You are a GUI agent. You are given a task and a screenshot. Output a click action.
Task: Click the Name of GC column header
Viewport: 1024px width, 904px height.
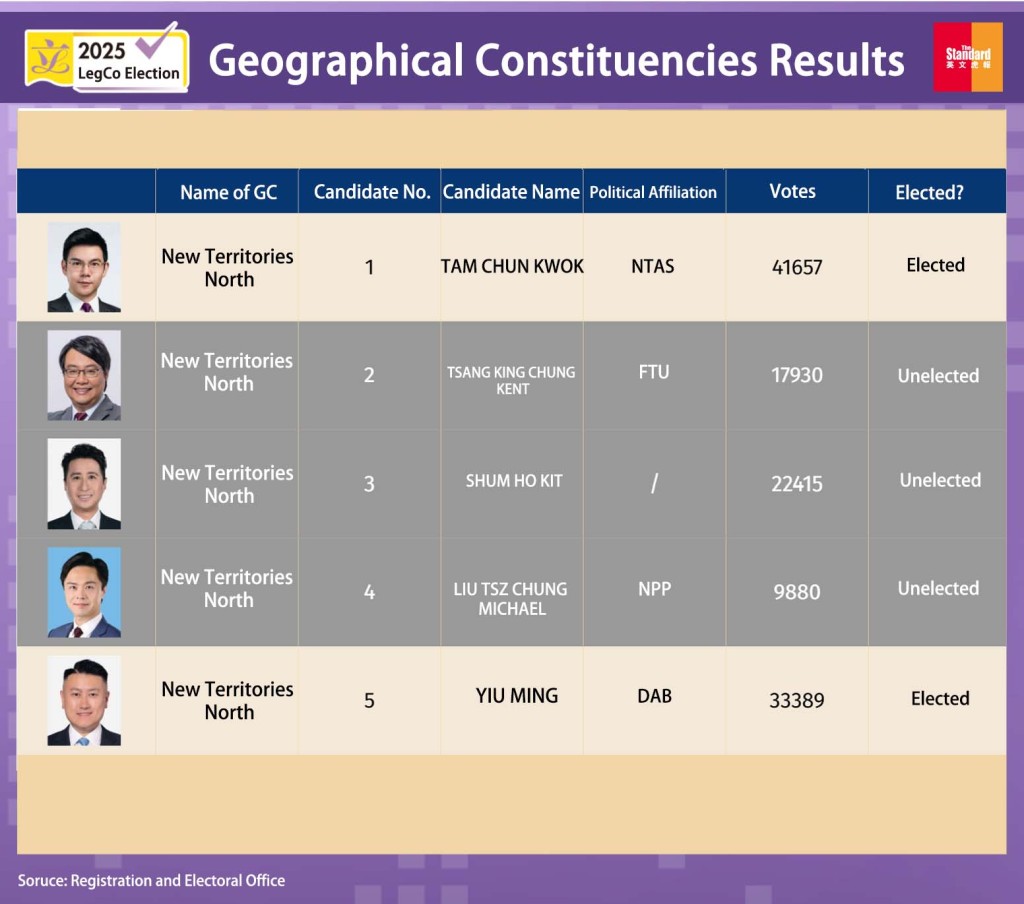pos(228,192)
